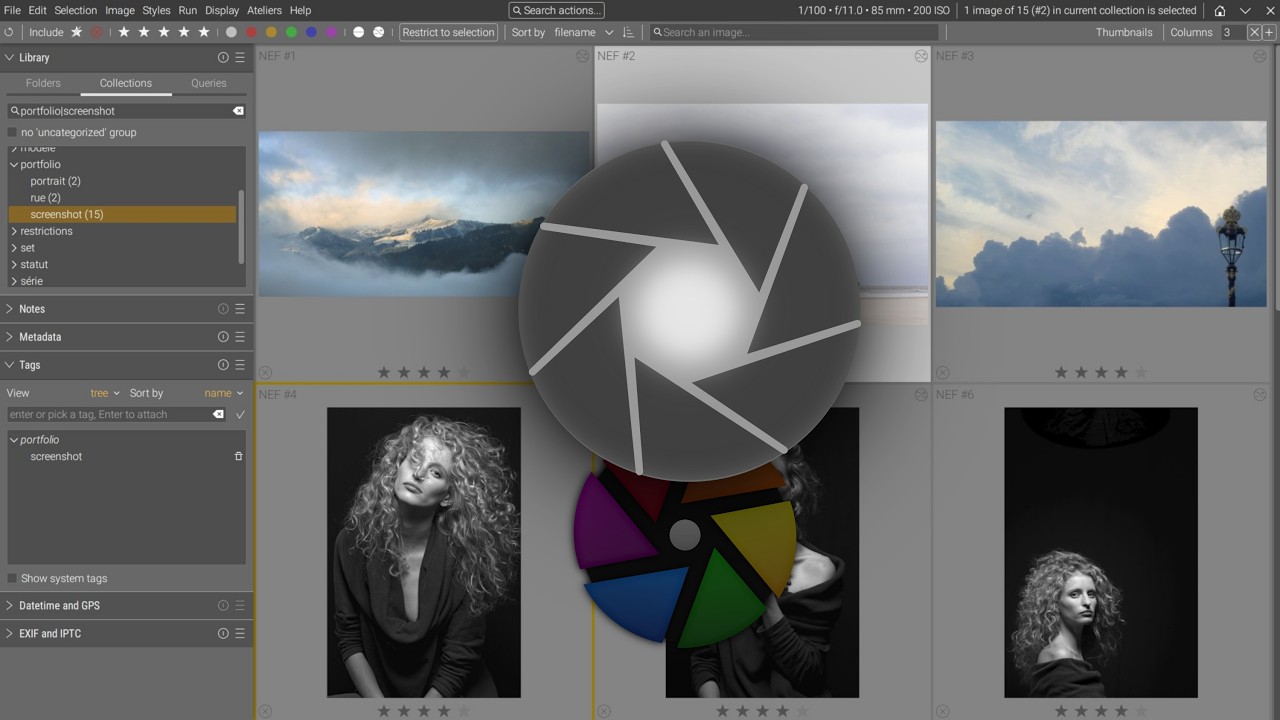The width and height of the screenshot is (1280, 720).
Task: Open Datetime and GPS presets menu icon
Action: point(240,605)
